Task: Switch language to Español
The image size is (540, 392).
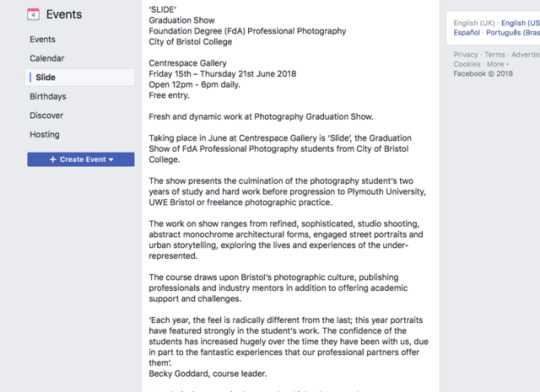Action: pos(467,33)
